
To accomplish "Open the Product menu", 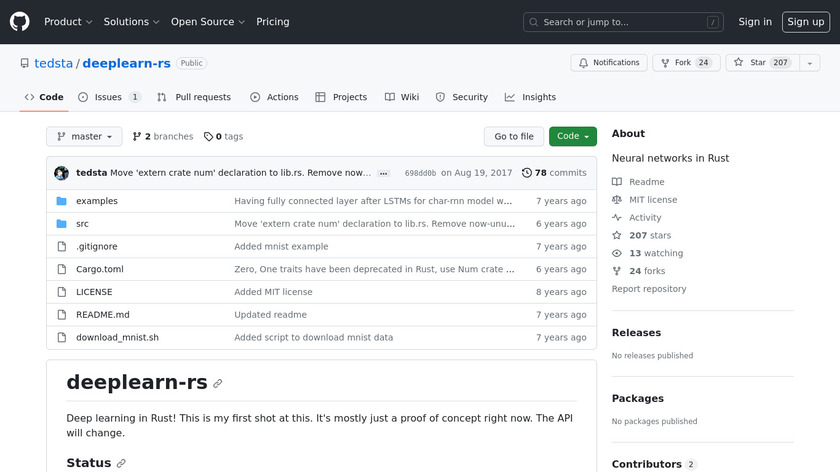I will pyautogui.click(x=68, y=22).
